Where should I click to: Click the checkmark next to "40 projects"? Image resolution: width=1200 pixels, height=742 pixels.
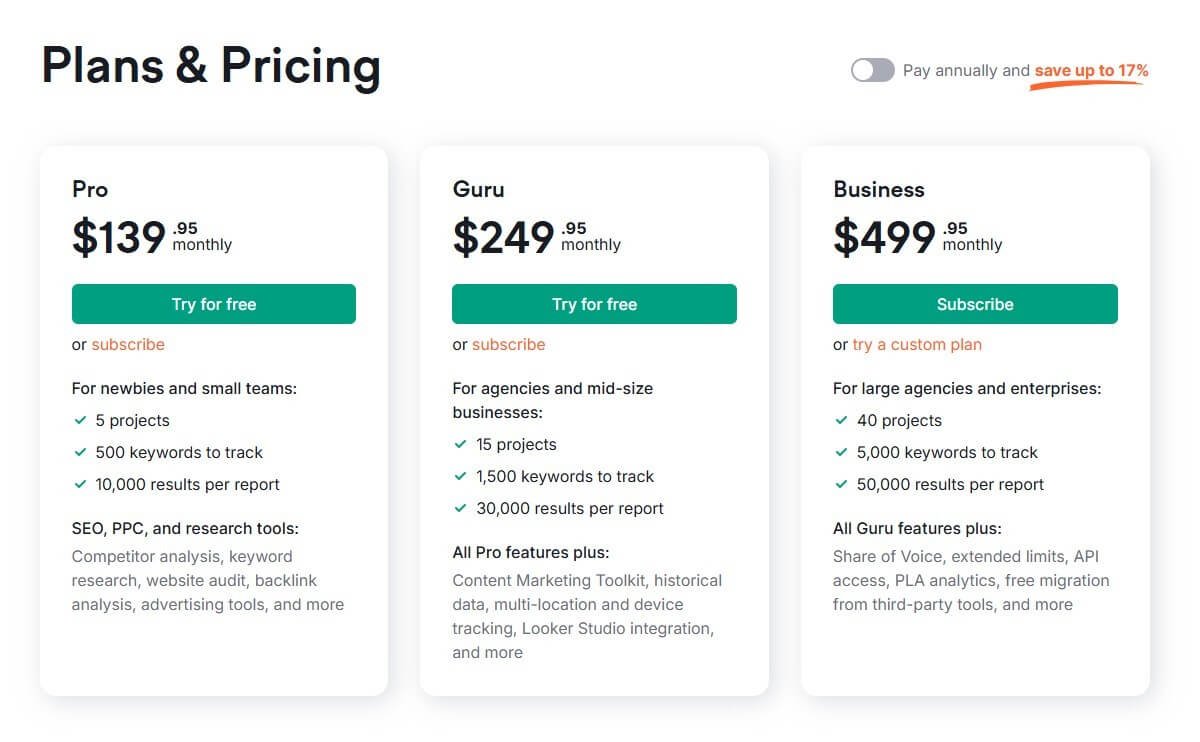click(842, 420)
